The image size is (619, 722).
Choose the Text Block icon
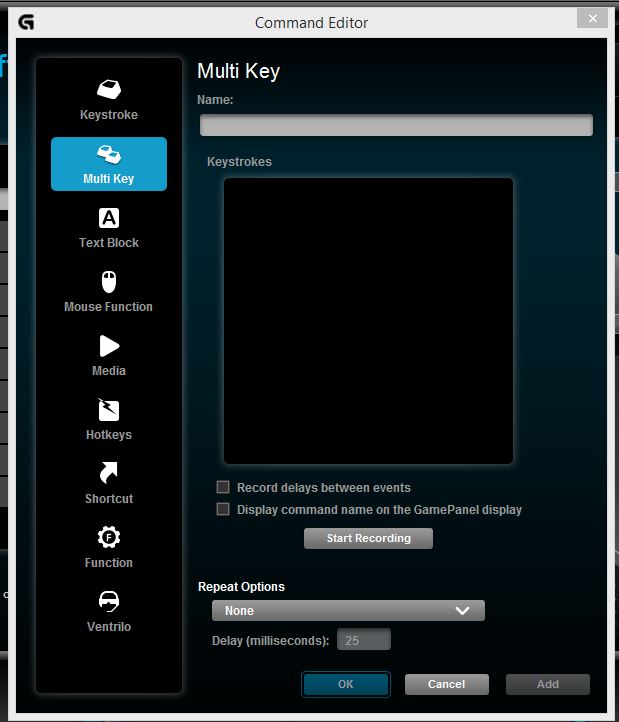(x=109, y=218)
